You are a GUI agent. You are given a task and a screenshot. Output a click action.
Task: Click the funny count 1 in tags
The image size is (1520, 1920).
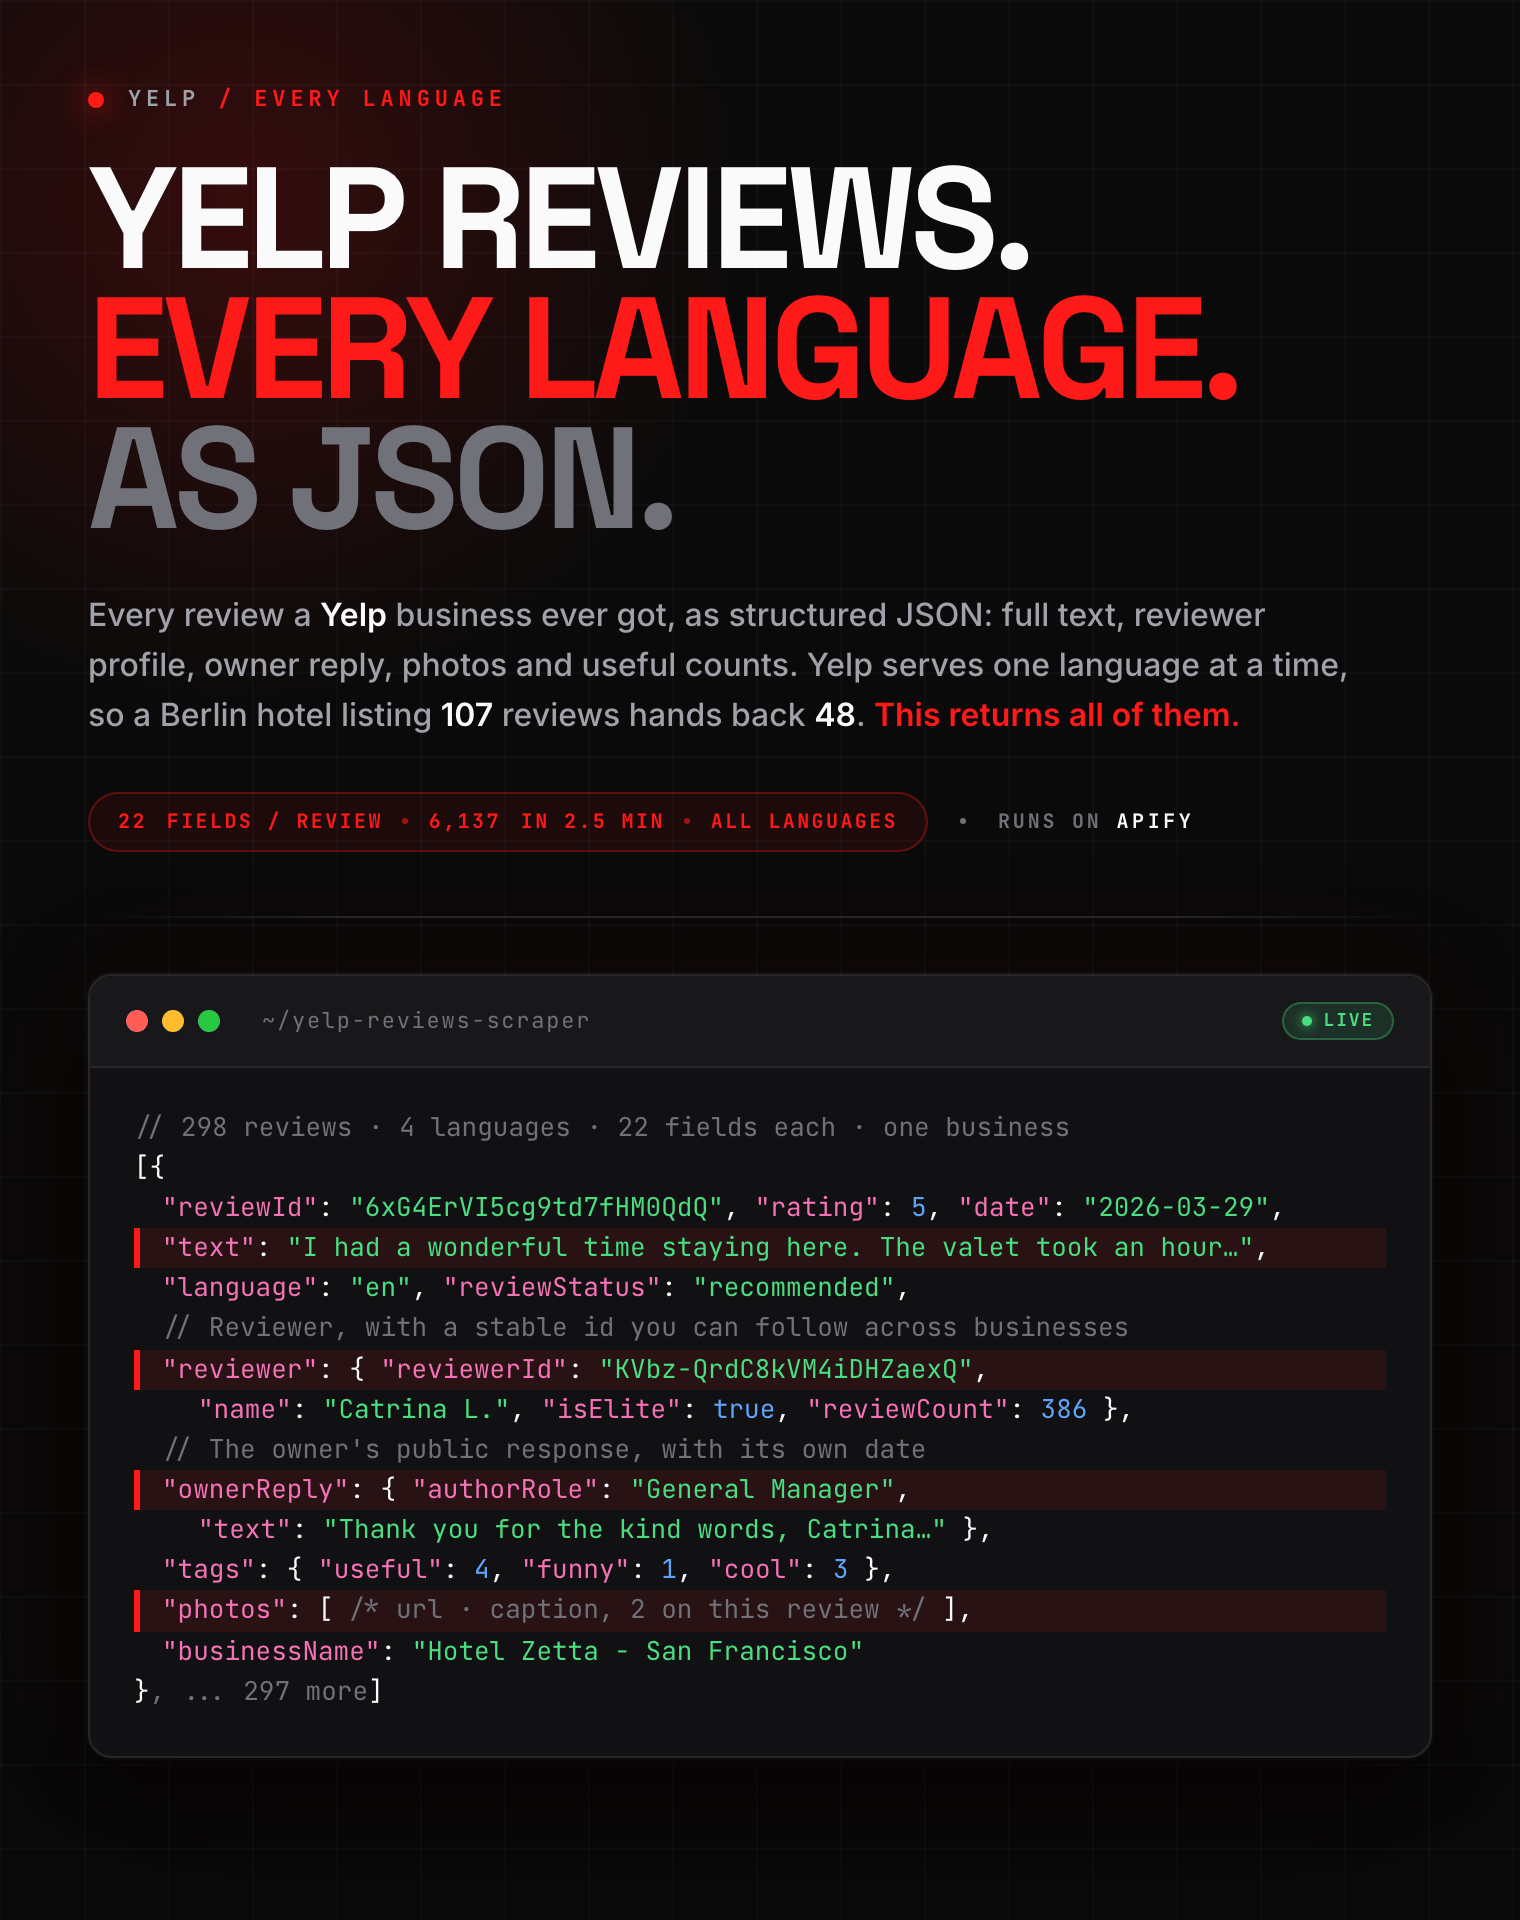669,1569
